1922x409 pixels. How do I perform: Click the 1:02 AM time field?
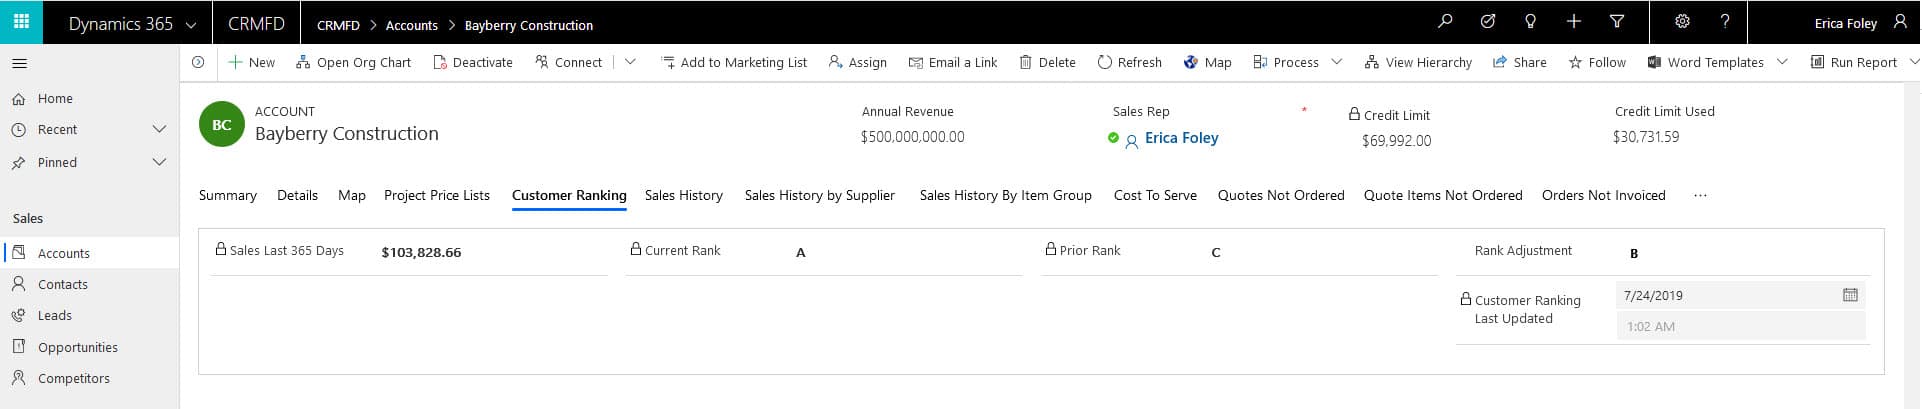pyautogui.click(x=1741, y=326)
